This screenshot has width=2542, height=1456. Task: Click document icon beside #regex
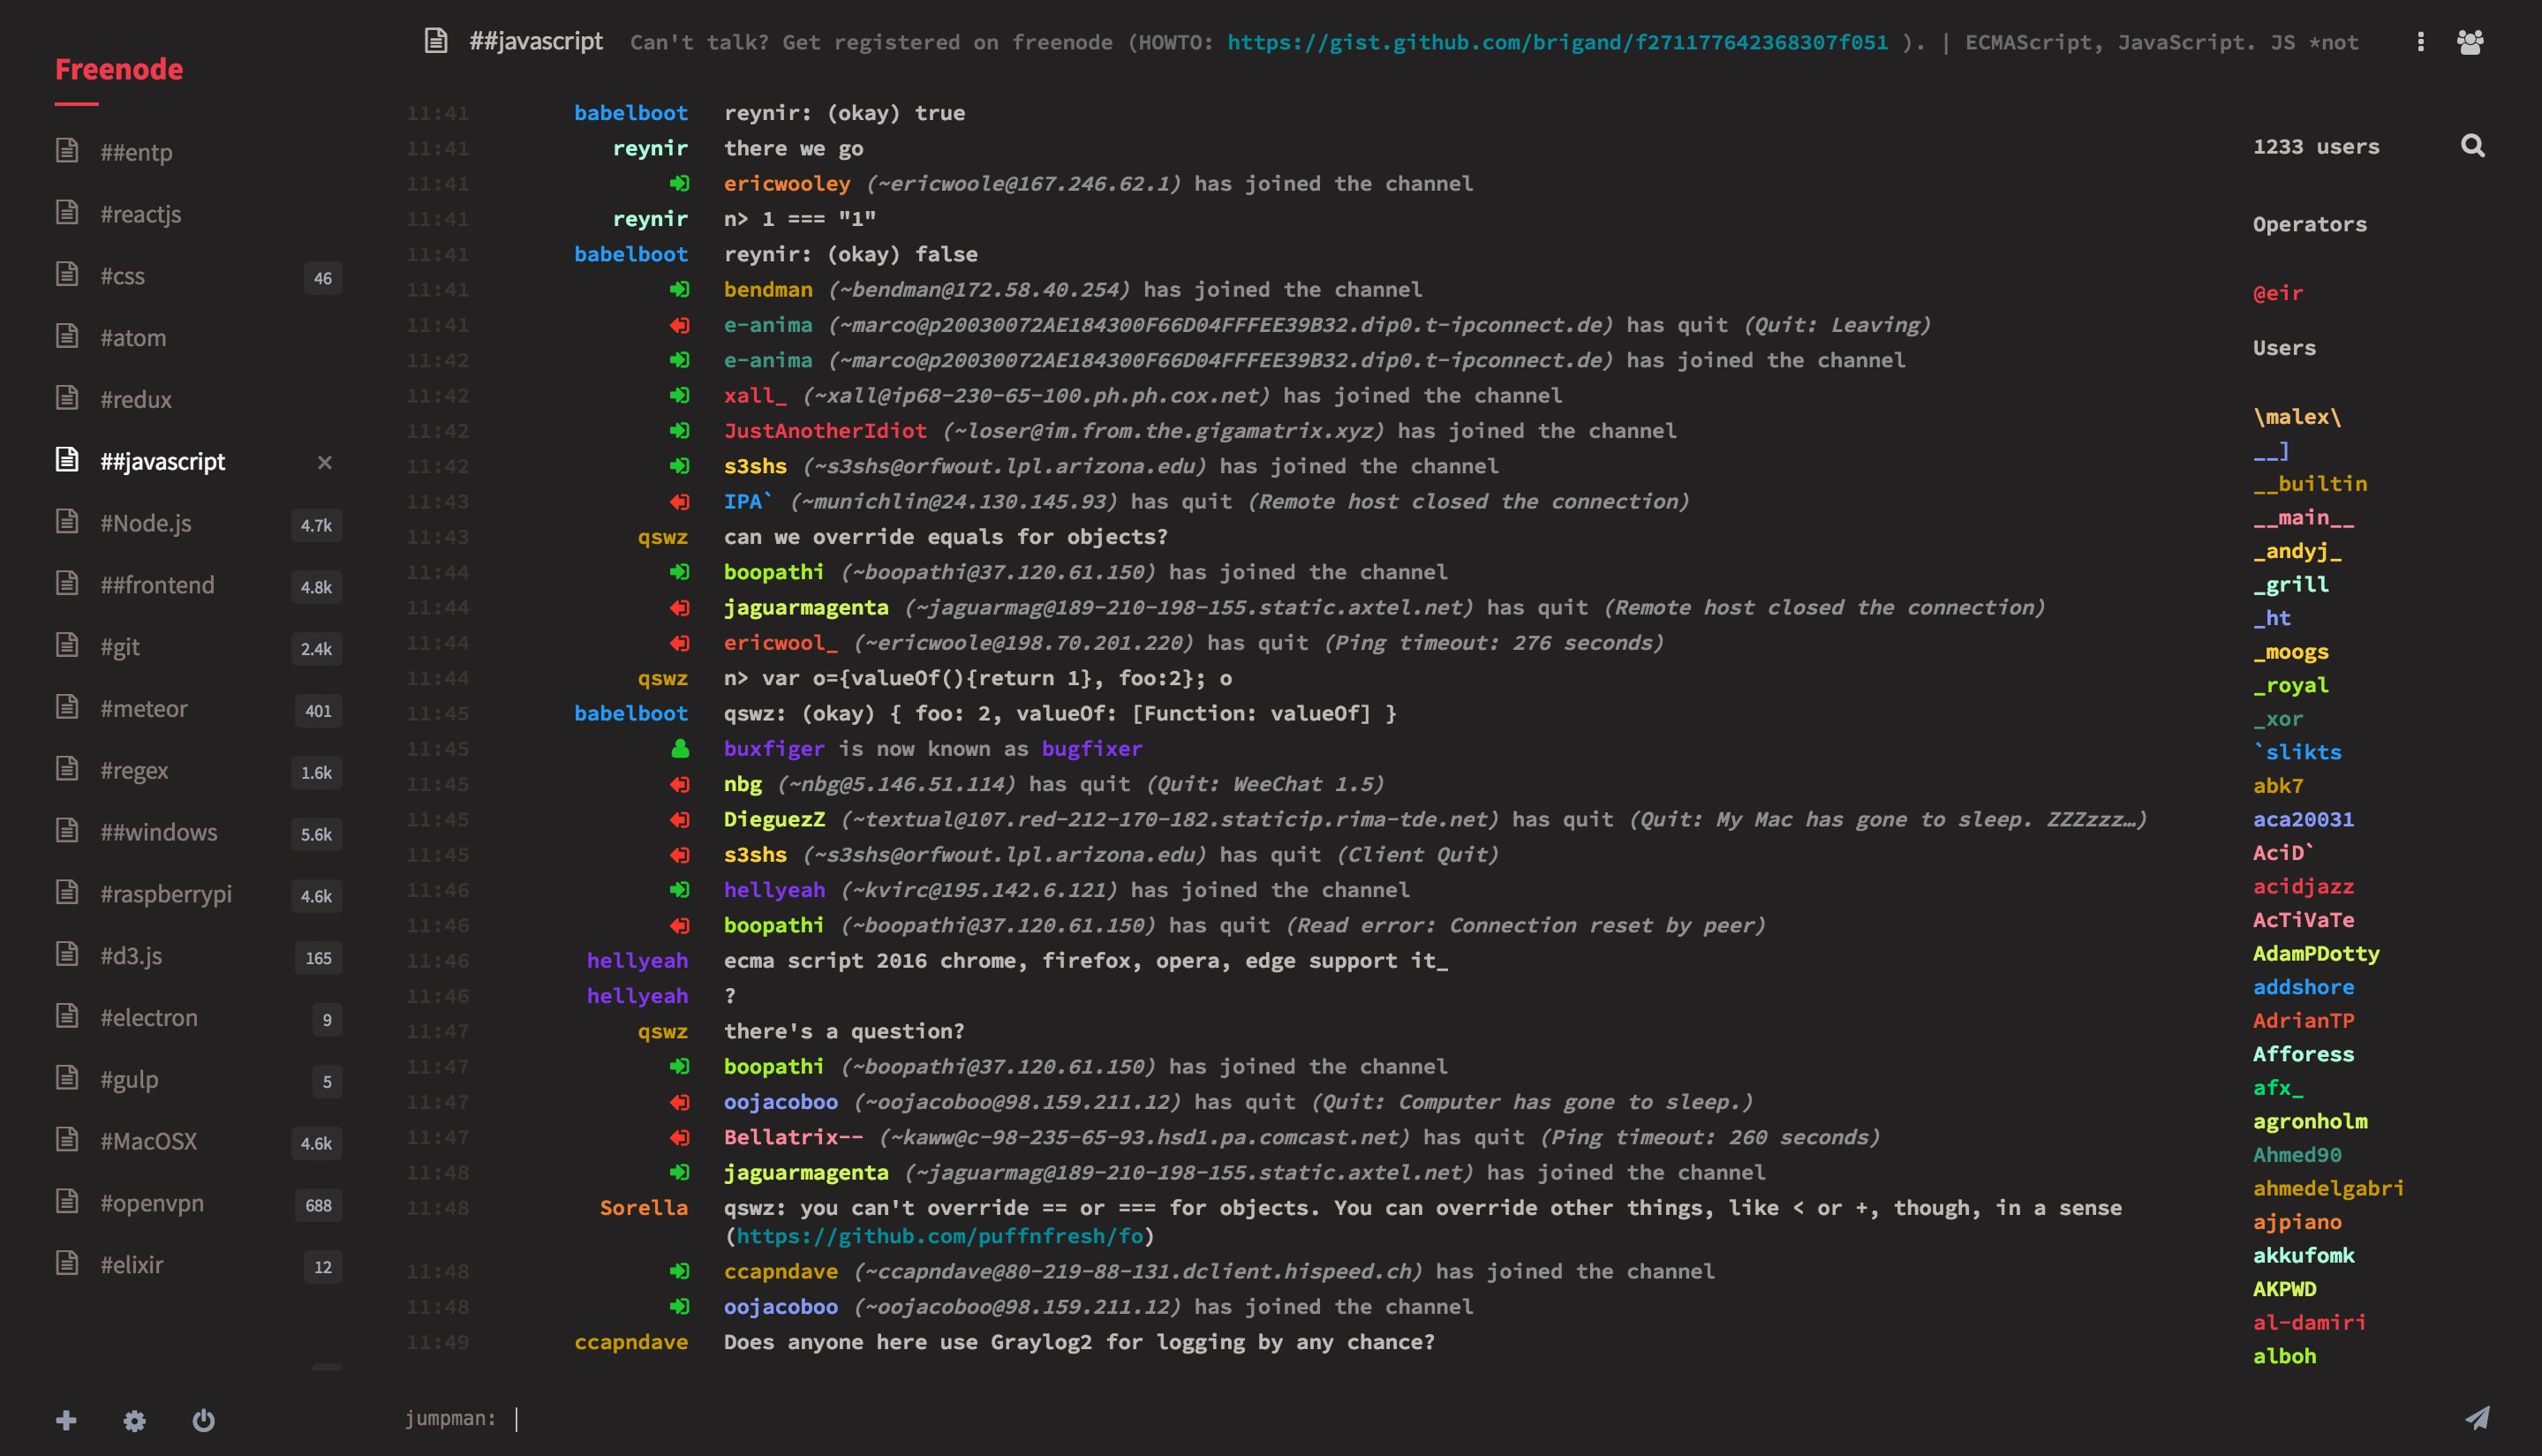pos(67,769)
